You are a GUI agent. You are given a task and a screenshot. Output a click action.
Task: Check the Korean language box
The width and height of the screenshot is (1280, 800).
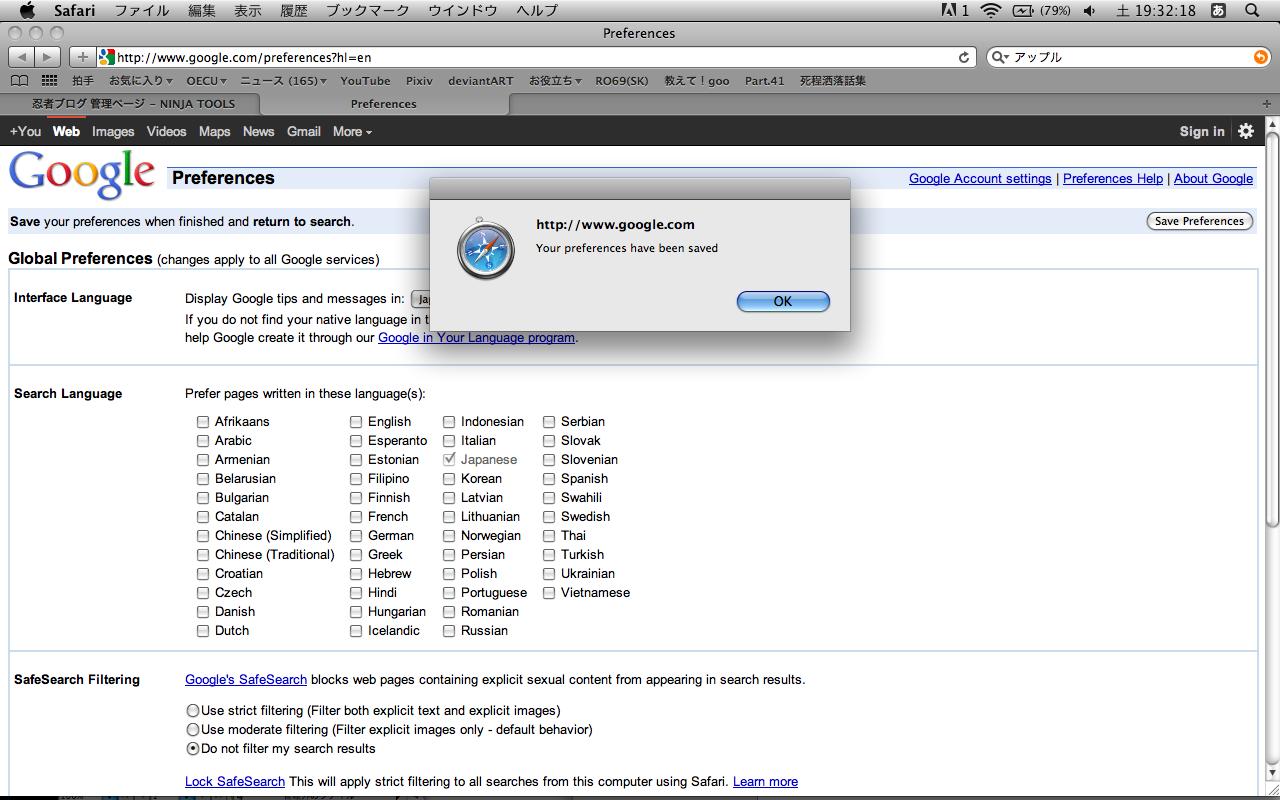pyautogui.click(x=449, y=479)
